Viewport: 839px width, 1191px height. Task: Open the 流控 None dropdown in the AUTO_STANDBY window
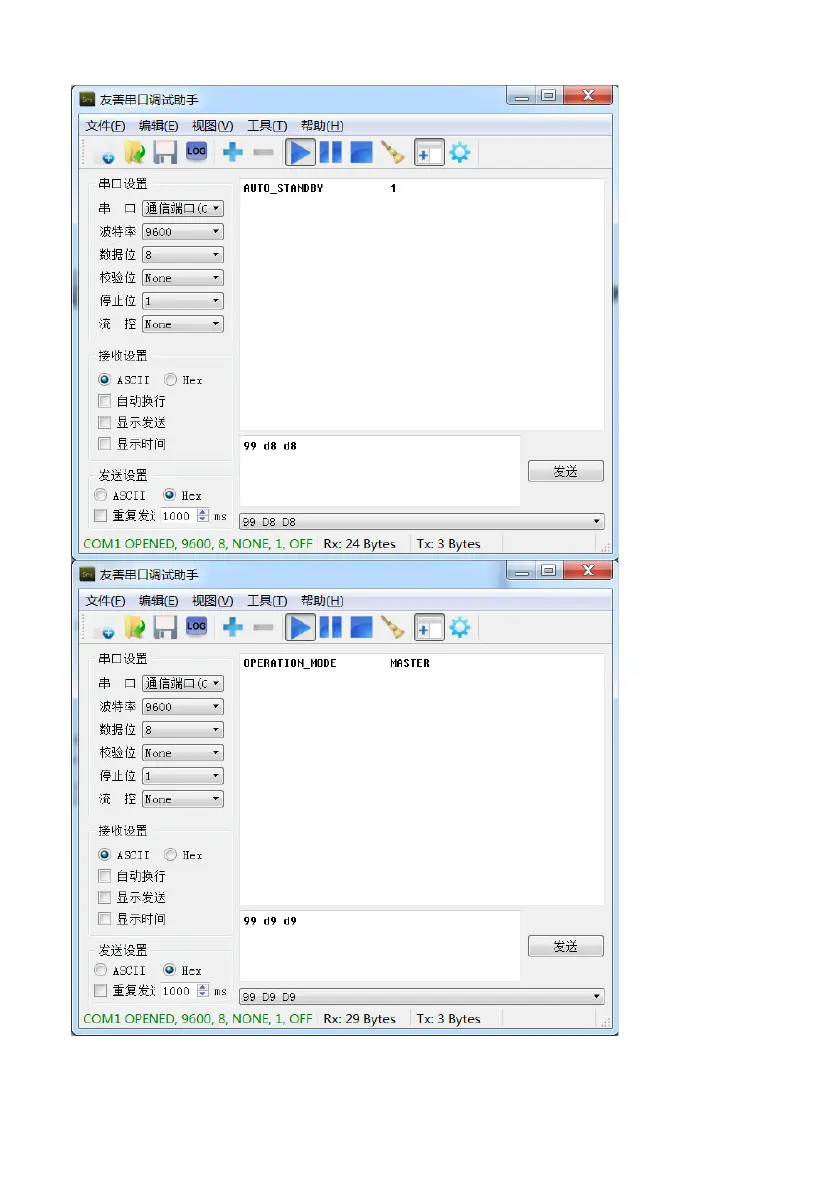tap(183, 324)
